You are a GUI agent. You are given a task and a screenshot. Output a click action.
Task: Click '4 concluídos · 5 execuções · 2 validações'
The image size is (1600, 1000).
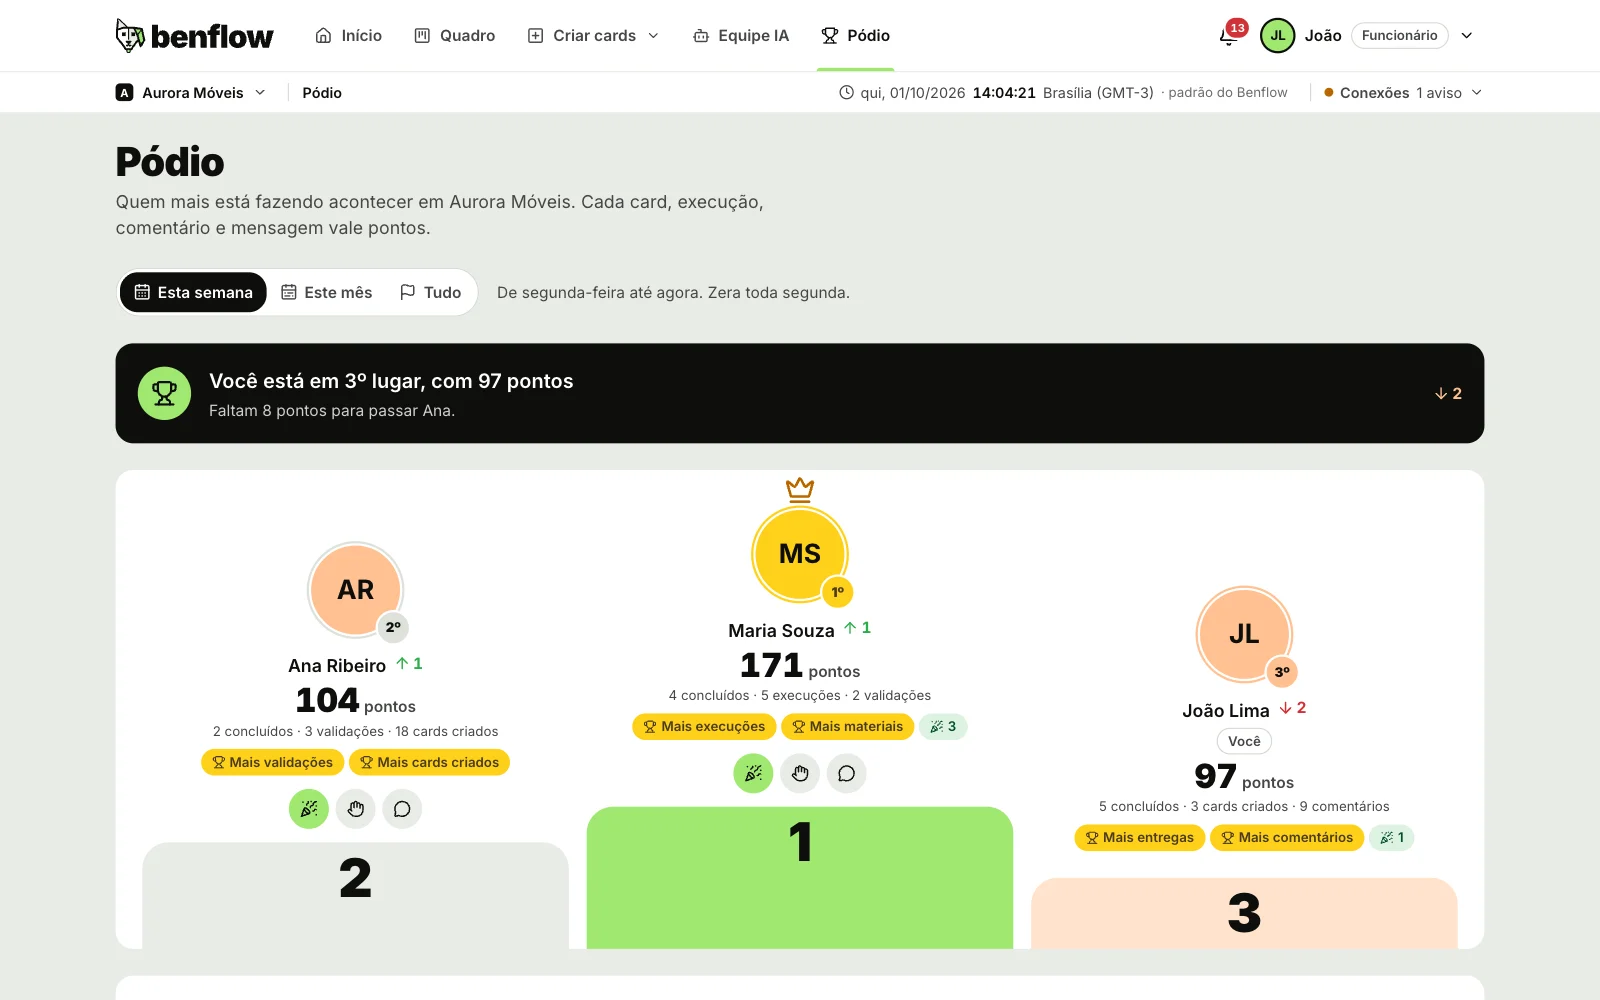[x=800, y=696]
